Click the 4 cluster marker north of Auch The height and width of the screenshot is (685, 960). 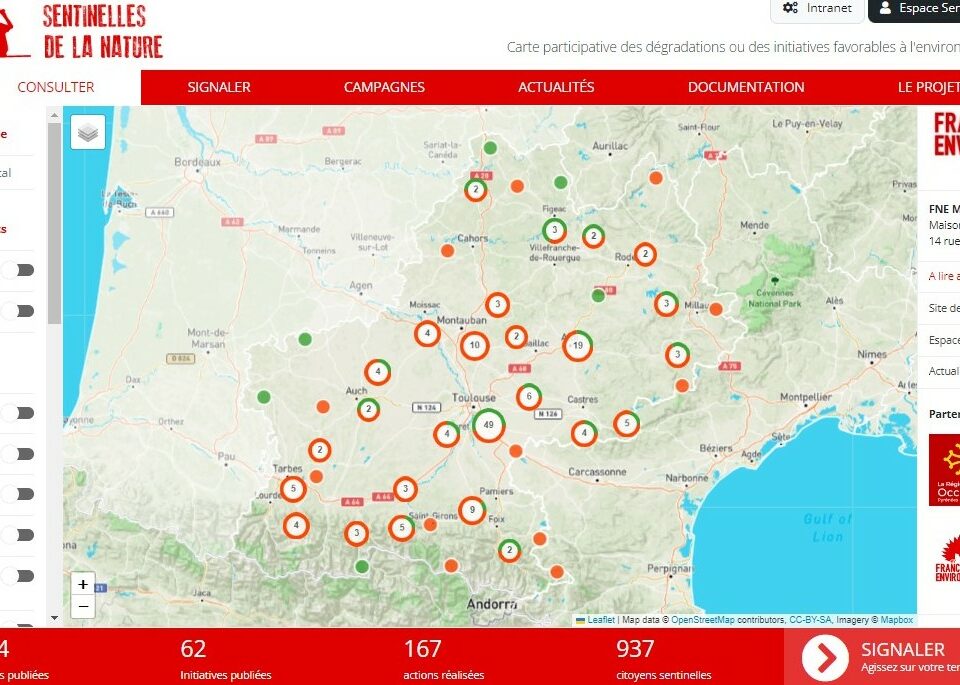coord(378,372)
